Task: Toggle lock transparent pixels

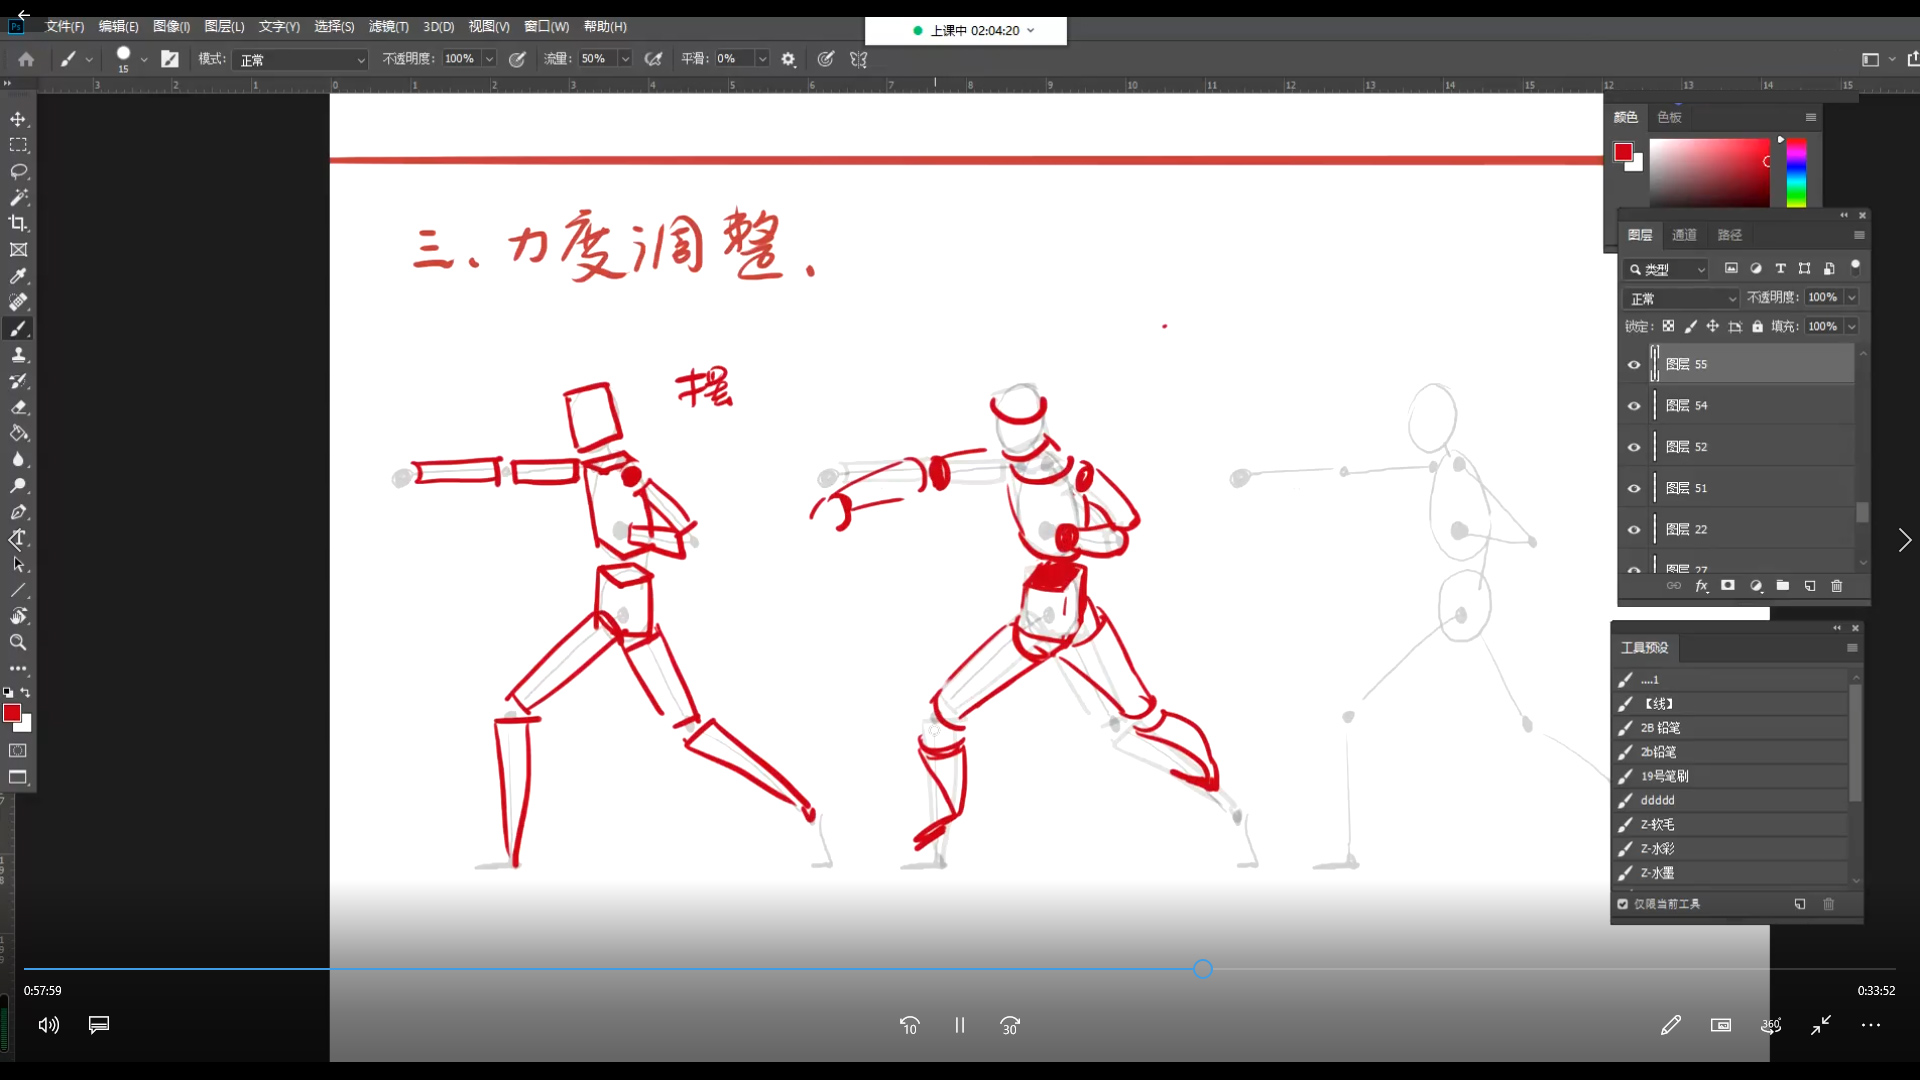Action: click(x=1668, y=326)
